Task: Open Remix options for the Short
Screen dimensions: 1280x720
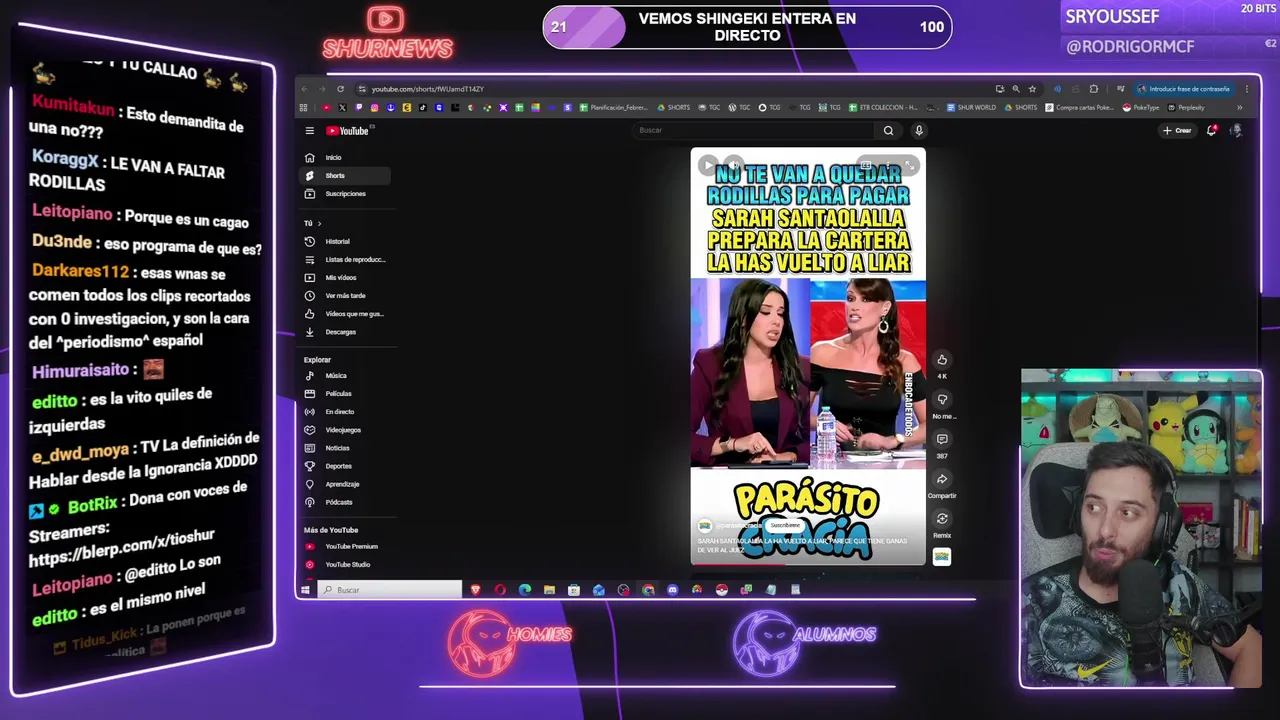Action: point(942,518)
